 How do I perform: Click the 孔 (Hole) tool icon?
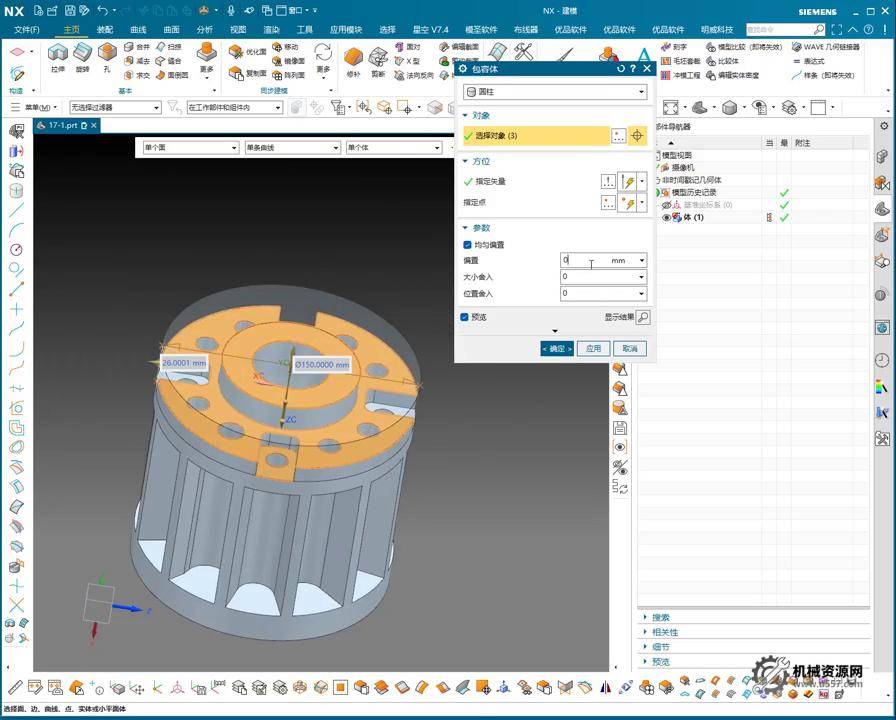coord(107,54)
